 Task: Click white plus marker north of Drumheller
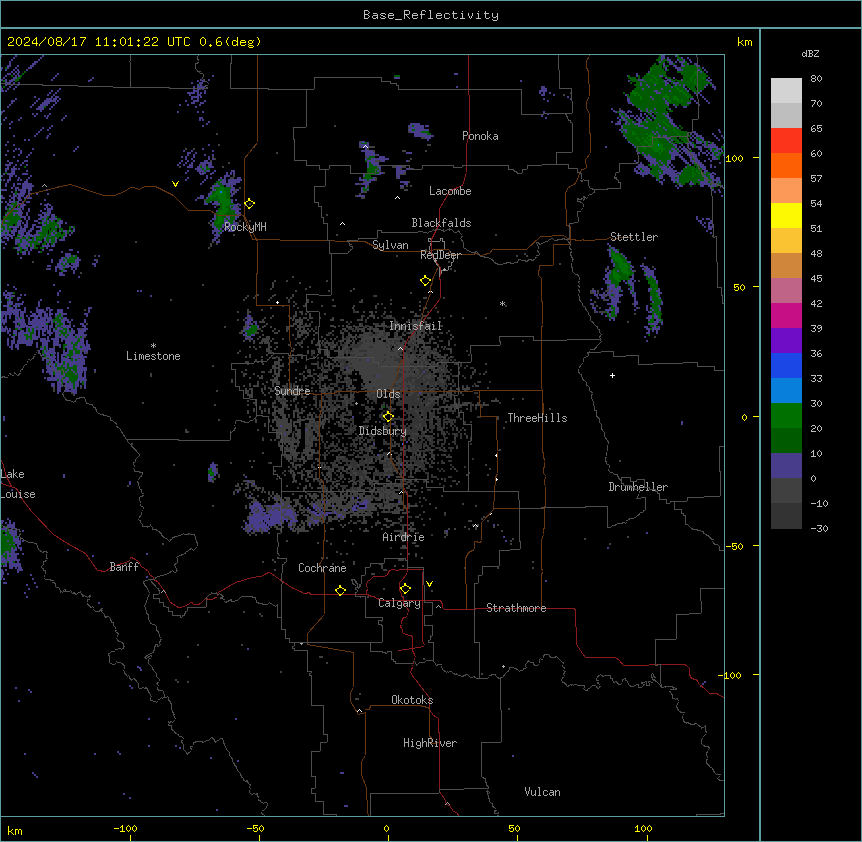612,375
